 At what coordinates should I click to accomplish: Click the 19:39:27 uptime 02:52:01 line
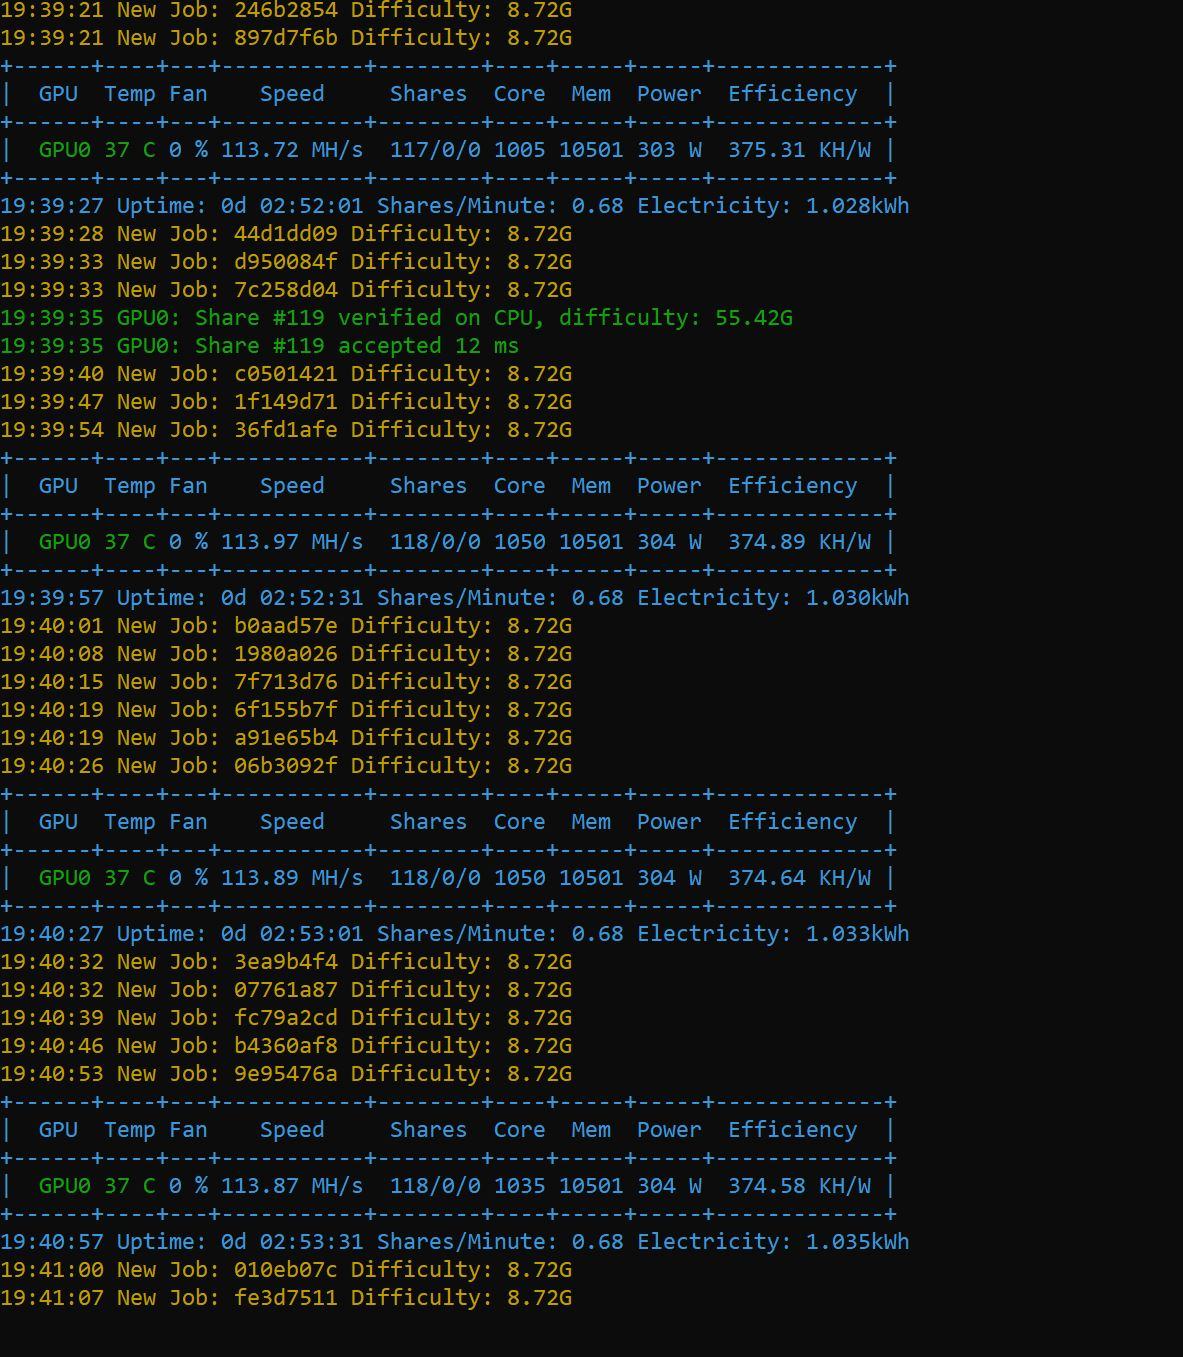click(x=455, y=206)
